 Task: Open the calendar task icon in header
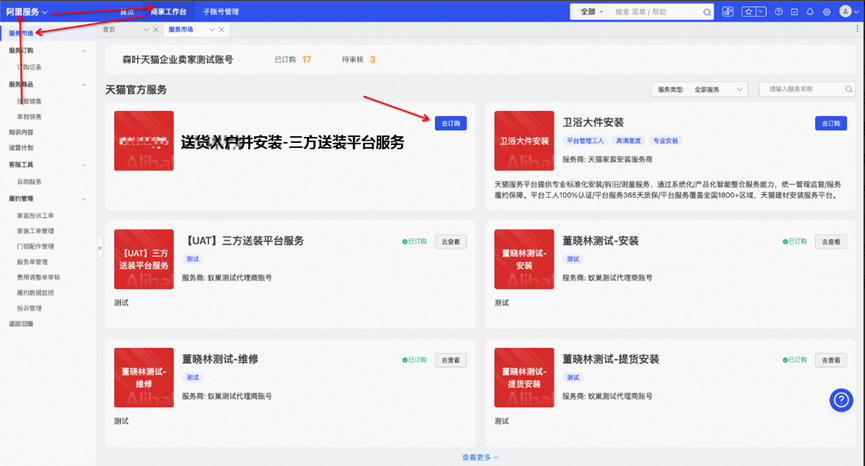794,12
